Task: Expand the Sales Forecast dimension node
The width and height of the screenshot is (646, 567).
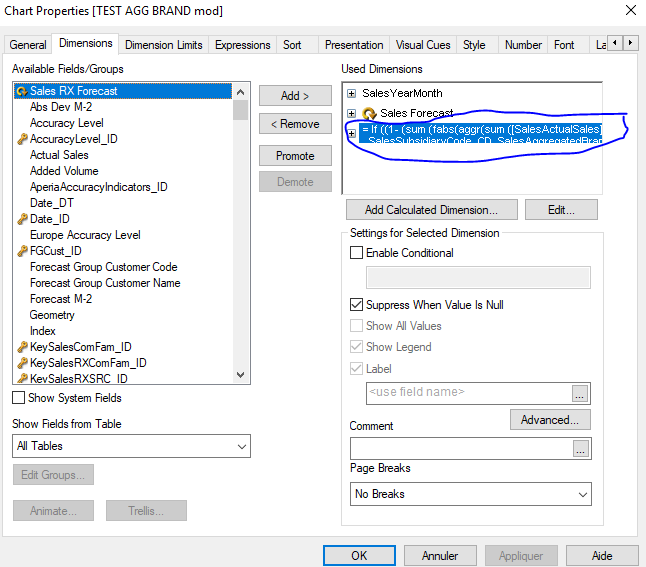Action: tap(351, 113)
